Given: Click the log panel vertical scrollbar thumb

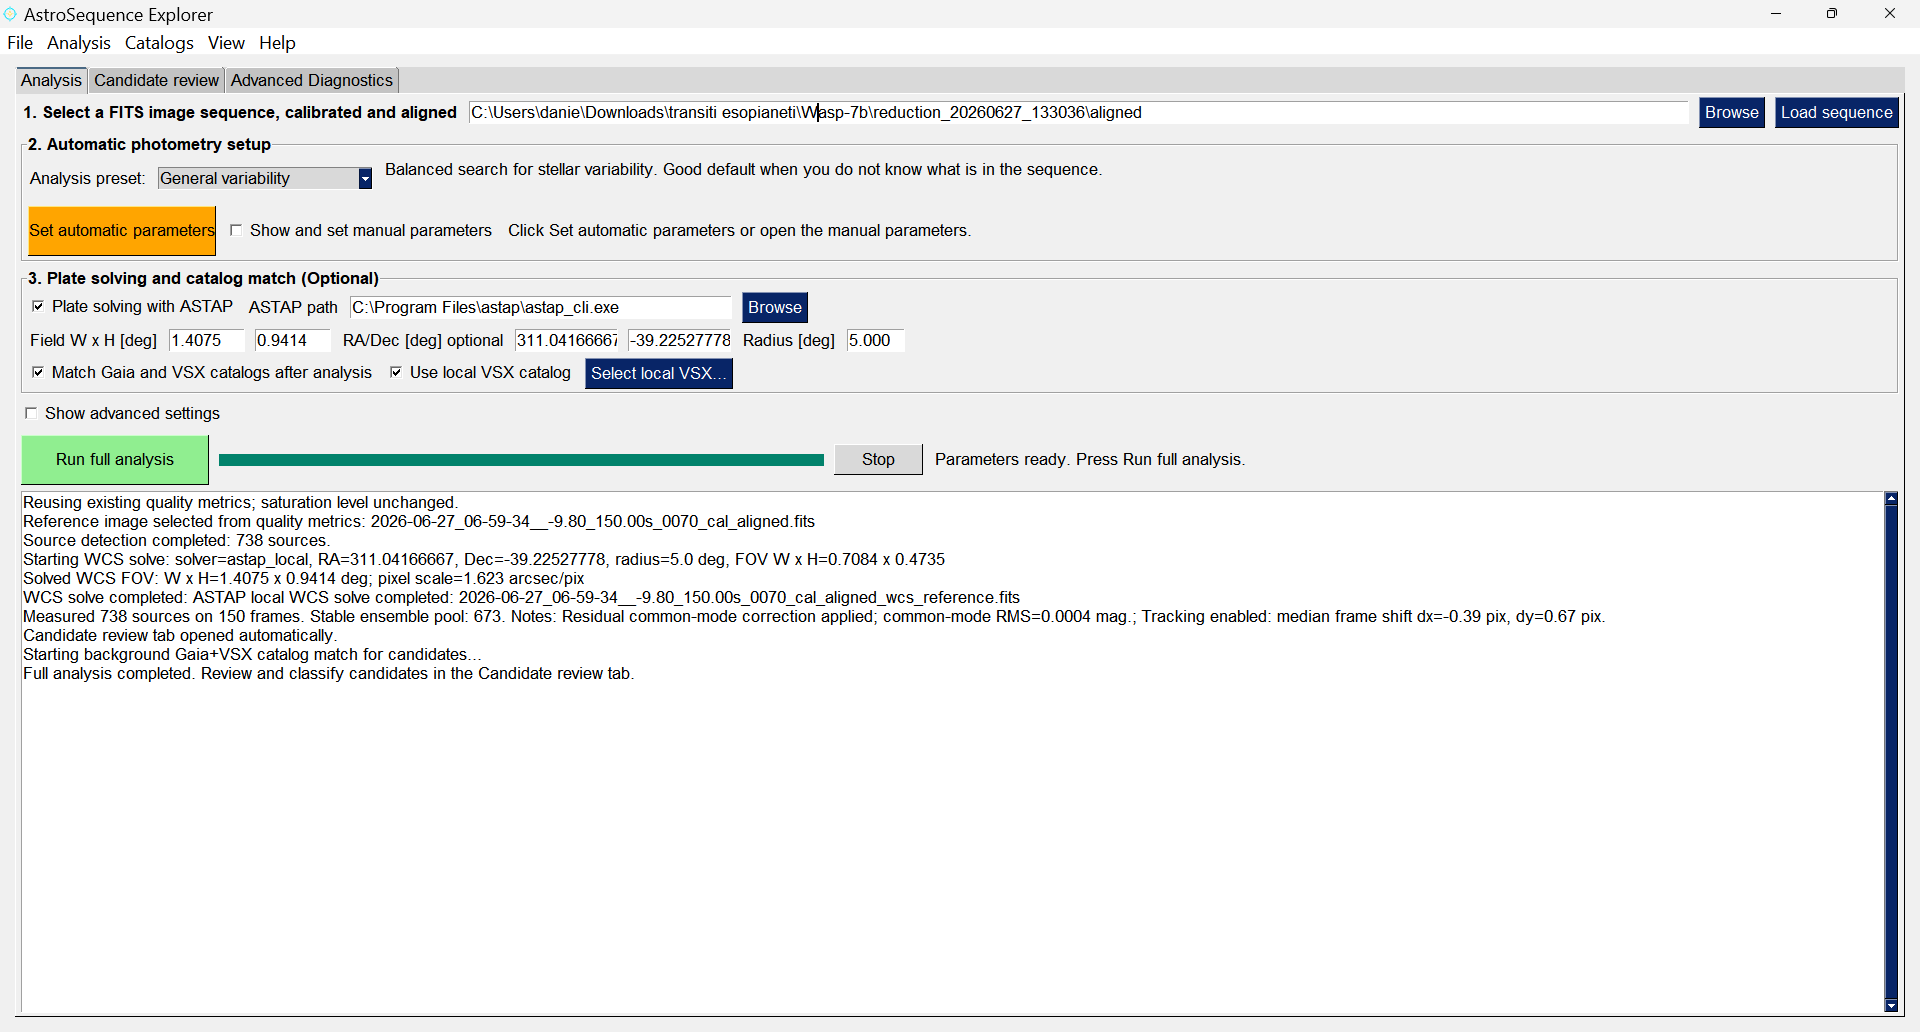Looking at the screenshot, I should coord(1891,752).
